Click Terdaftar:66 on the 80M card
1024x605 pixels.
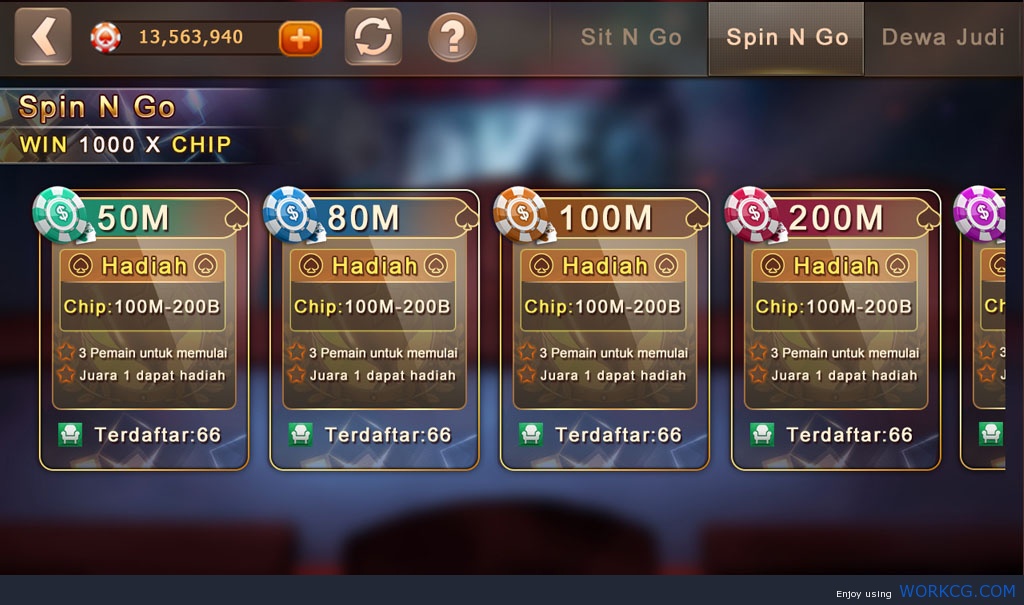tap(388, 435)
